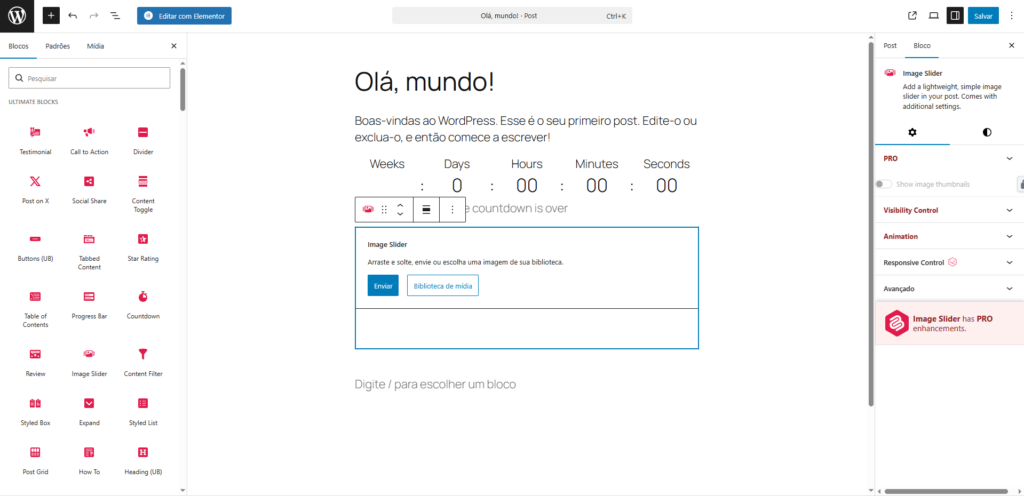Click Editar com Elementor button
Viewport: 1024px width, 496px height.
[184, 16]
